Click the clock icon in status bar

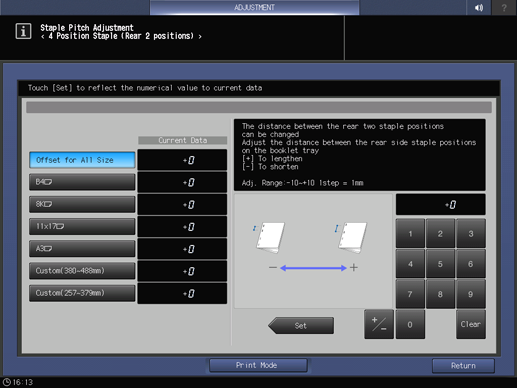point(6,382)
